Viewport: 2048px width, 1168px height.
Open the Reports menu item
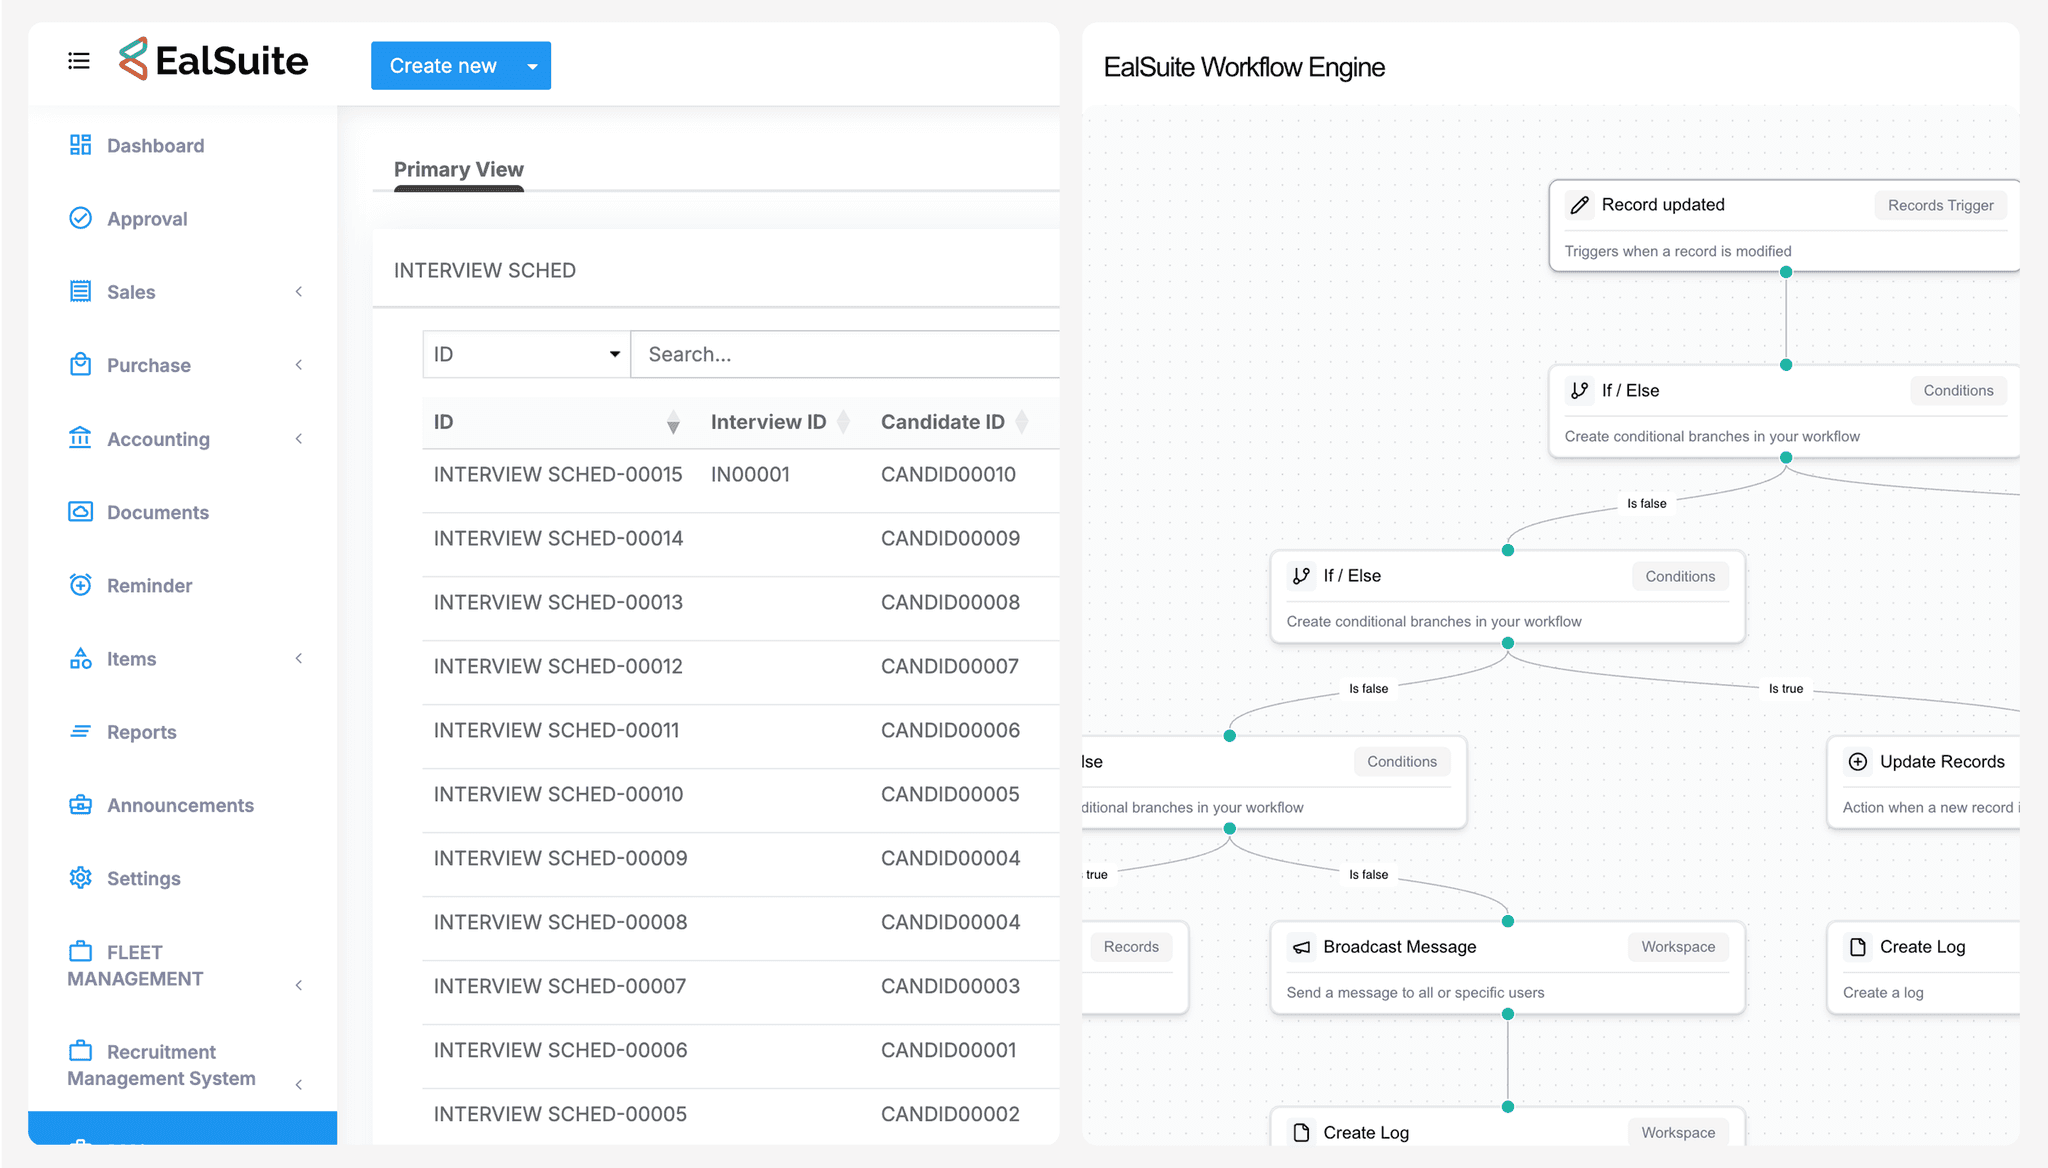pos(141,732)
